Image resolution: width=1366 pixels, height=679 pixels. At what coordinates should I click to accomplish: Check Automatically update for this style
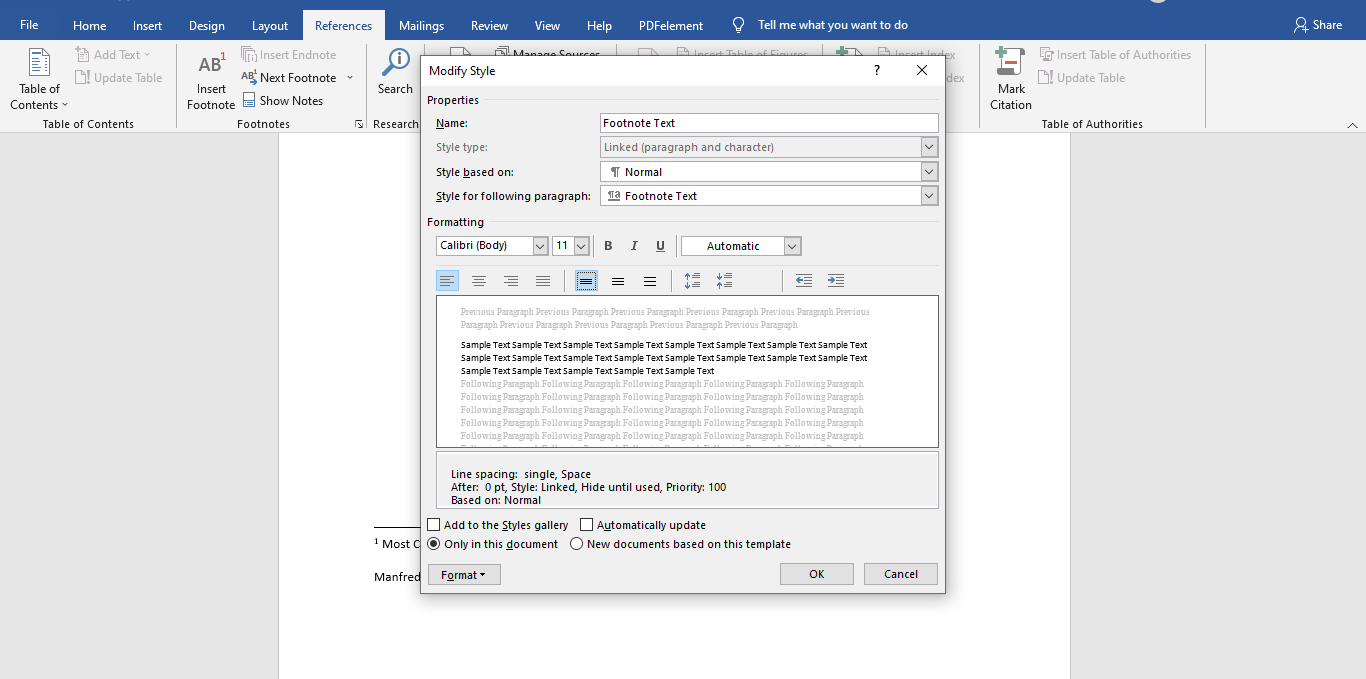coord(586,524)
